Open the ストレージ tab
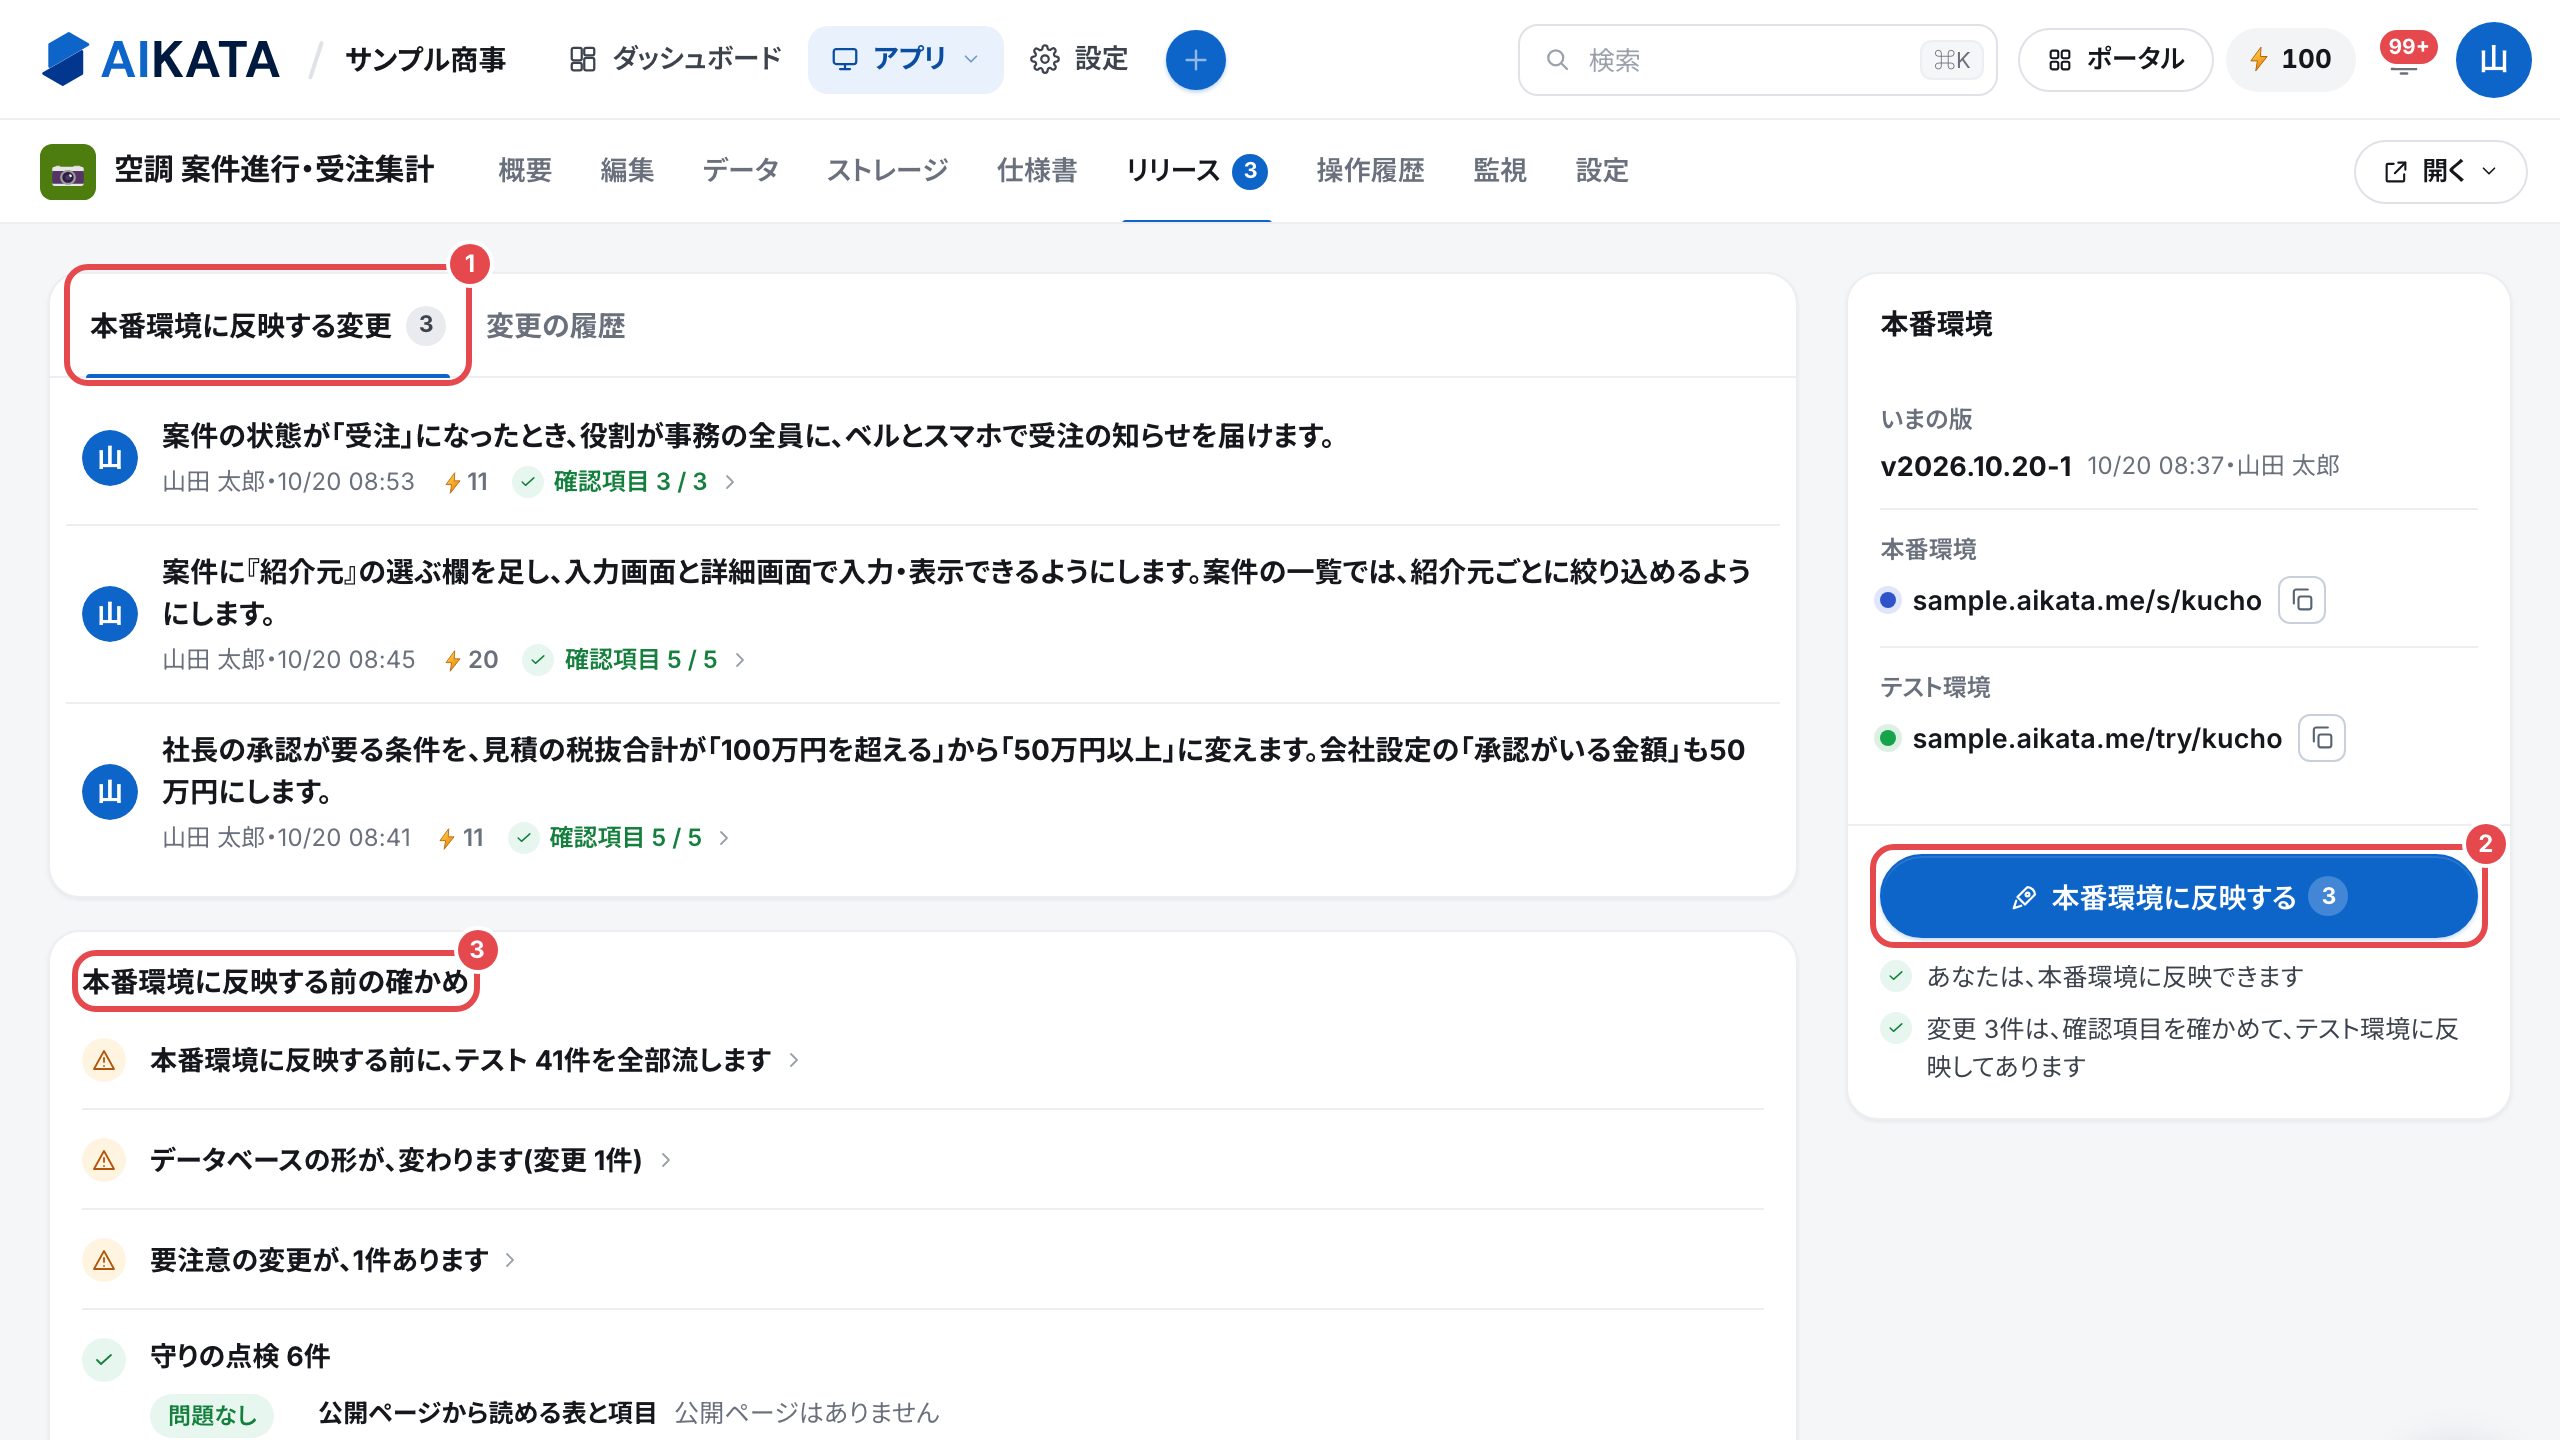This screenshot has height=1440, width=2560. tap(887, 171)
